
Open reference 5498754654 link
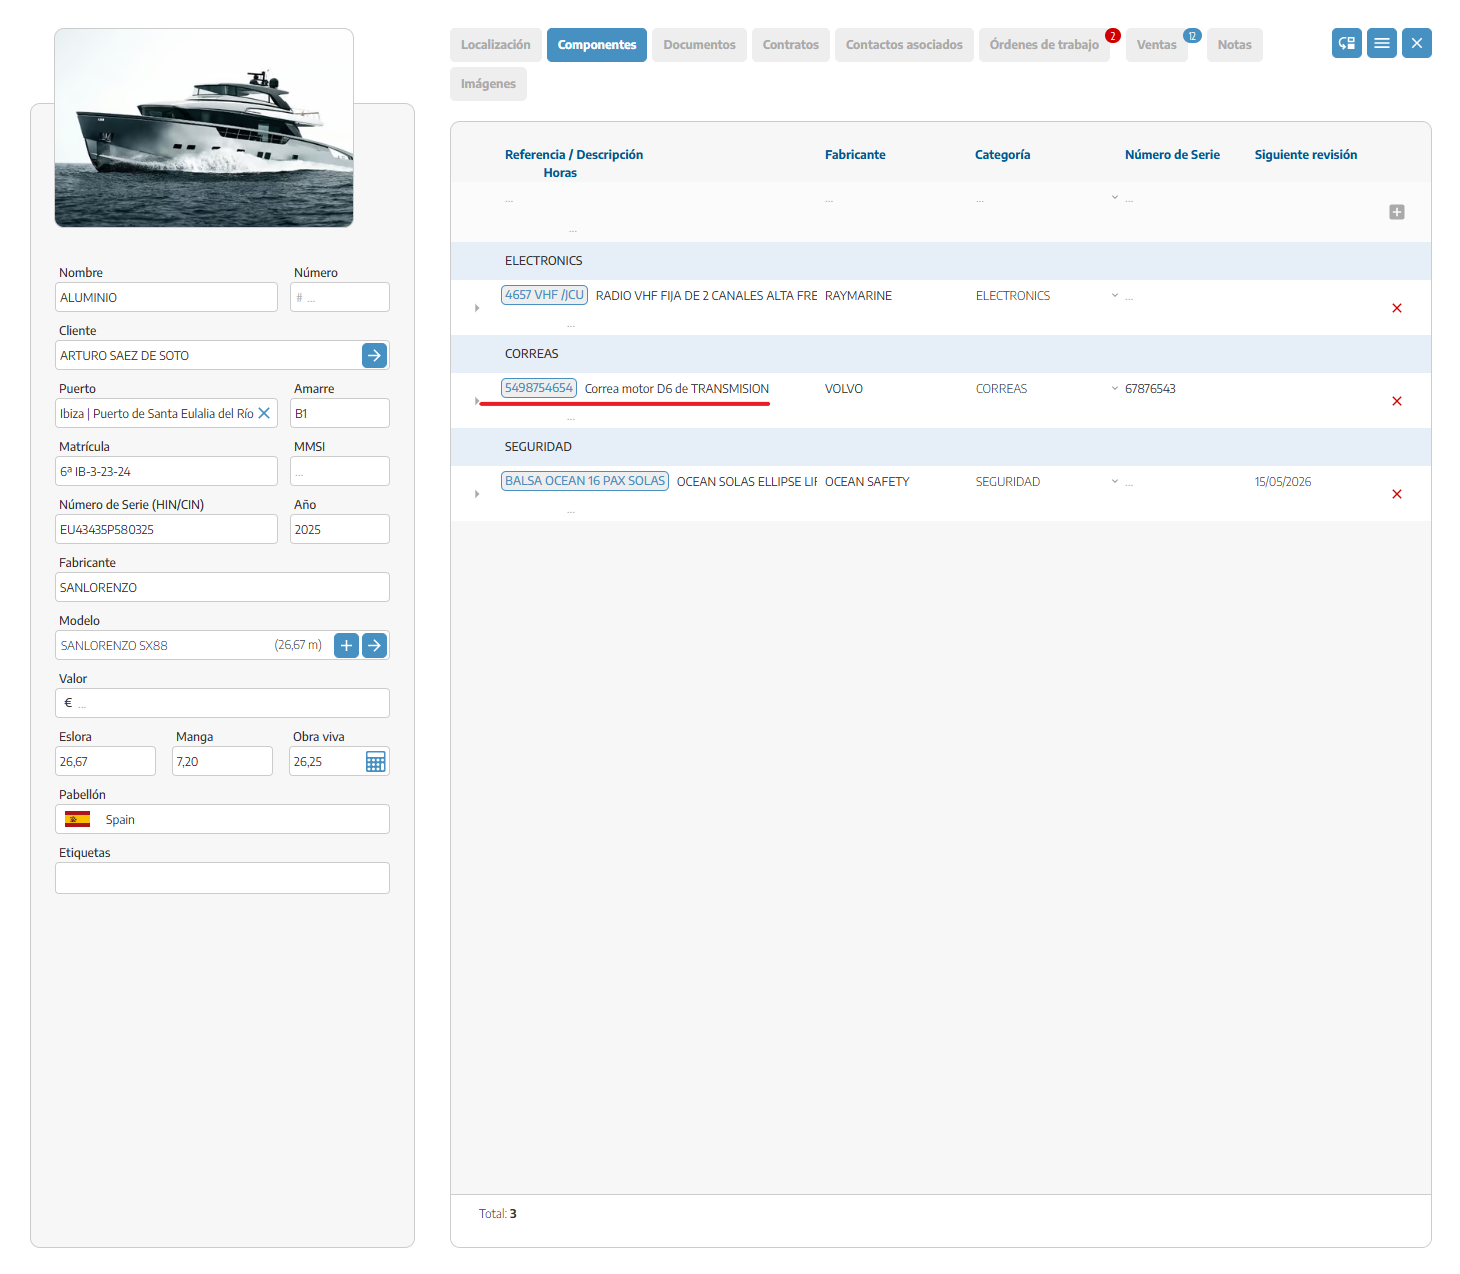539,388
